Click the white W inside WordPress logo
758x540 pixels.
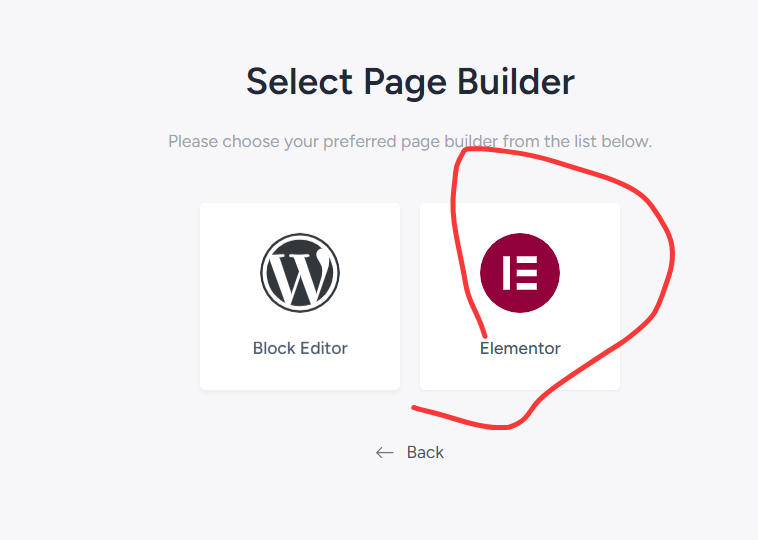click(300, 274)
